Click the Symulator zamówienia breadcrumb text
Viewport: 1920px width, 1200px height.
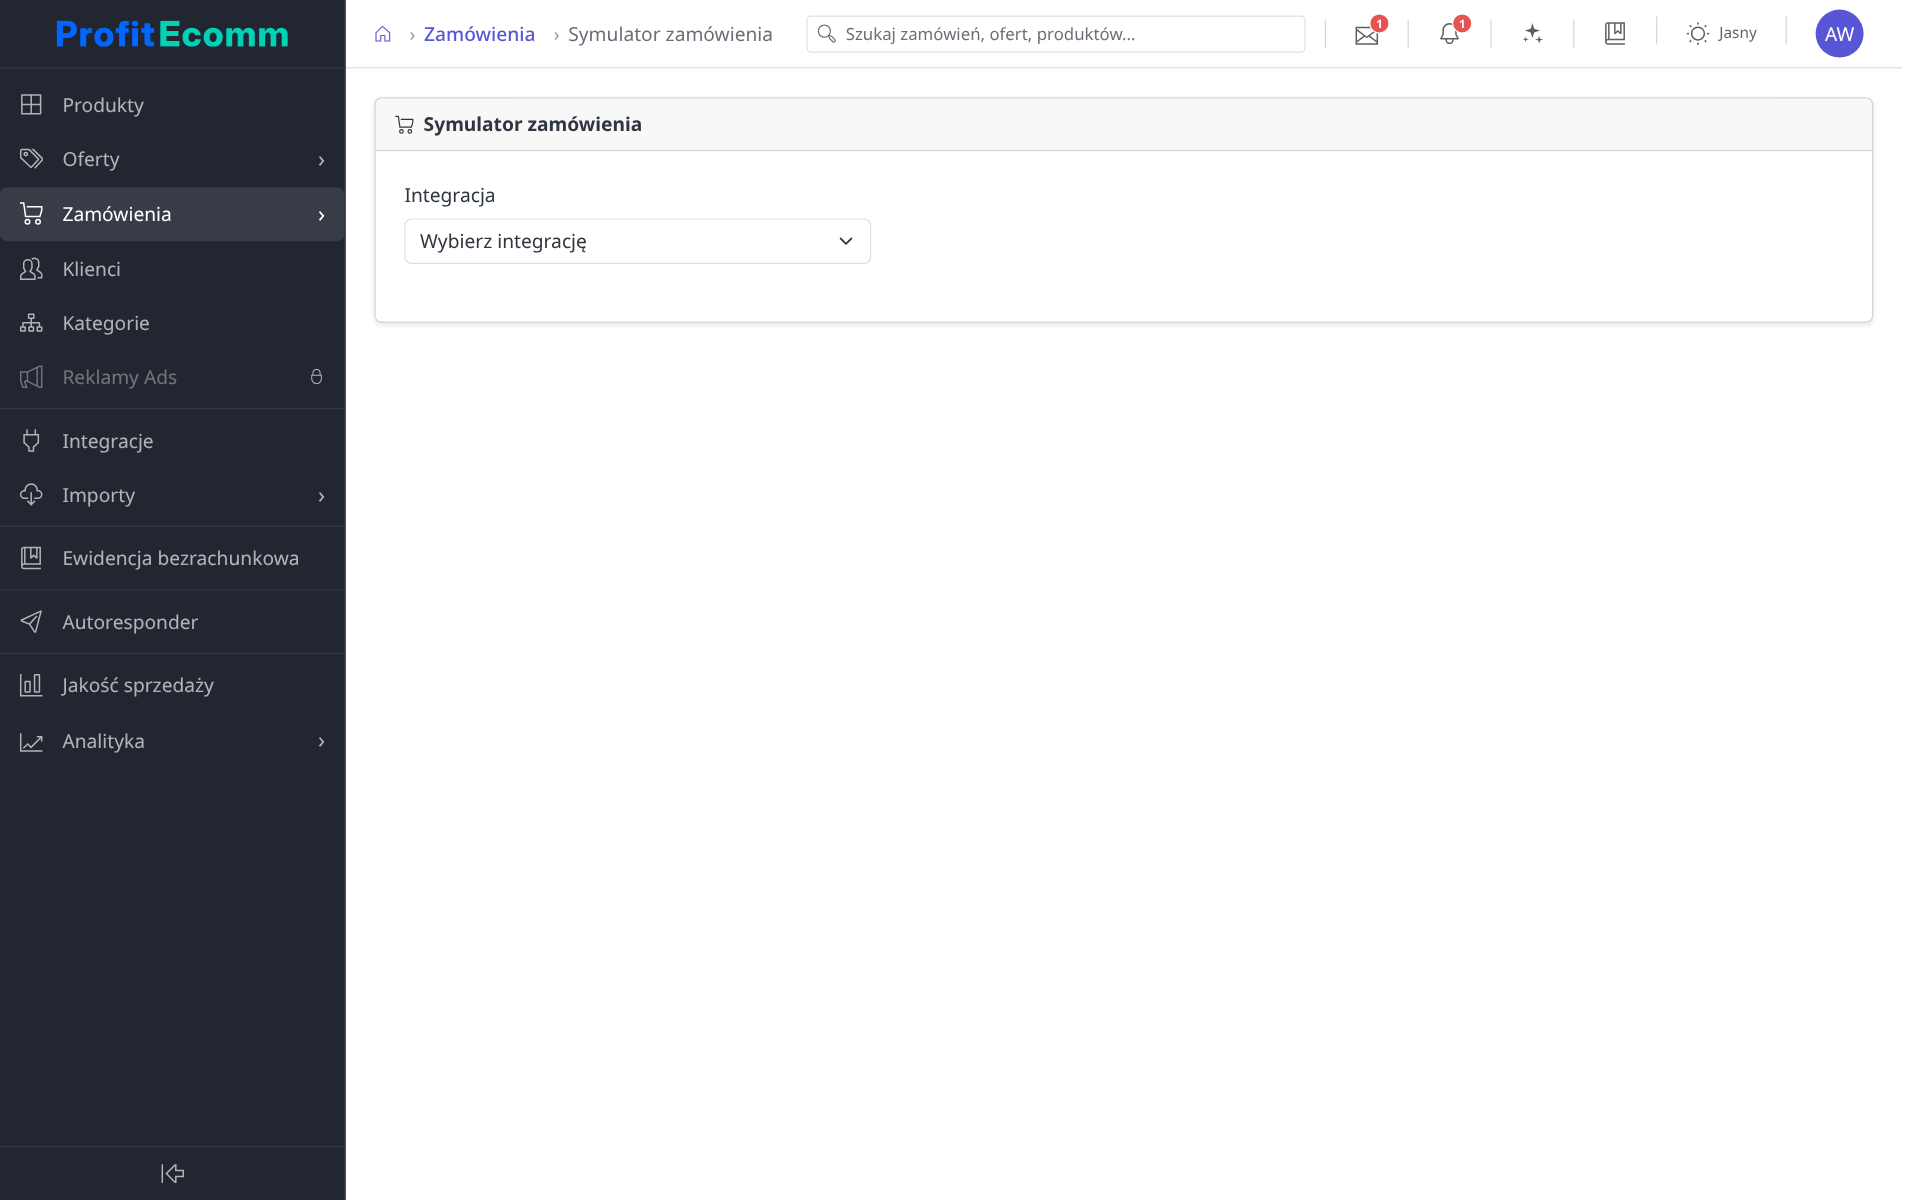point(670,34)
